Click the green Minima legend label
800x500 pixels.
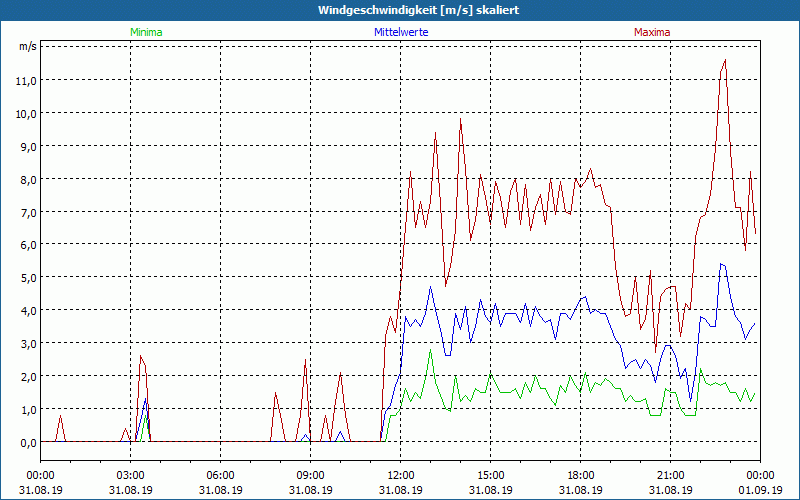click(x=146, y=32)
